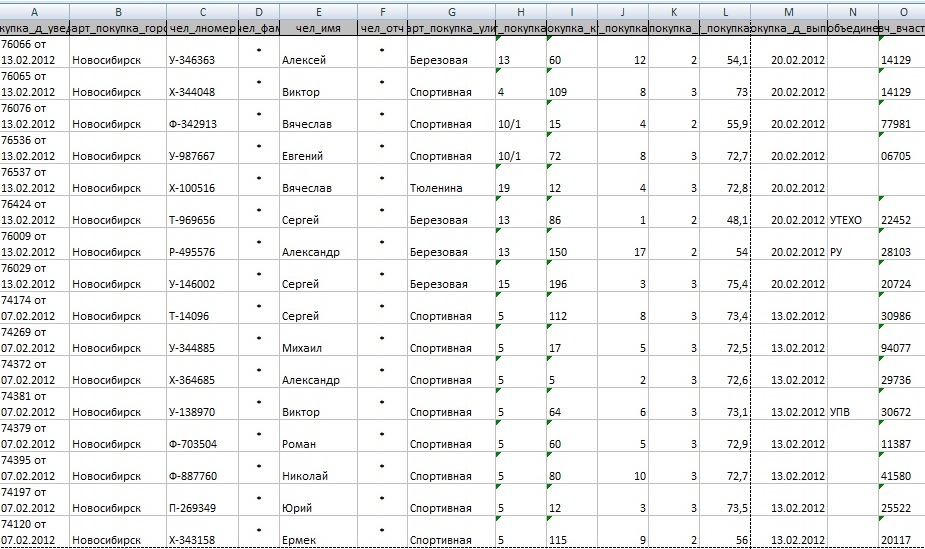Screen dimensions: 925x549
Task: Select column A header
Action: 35,11
